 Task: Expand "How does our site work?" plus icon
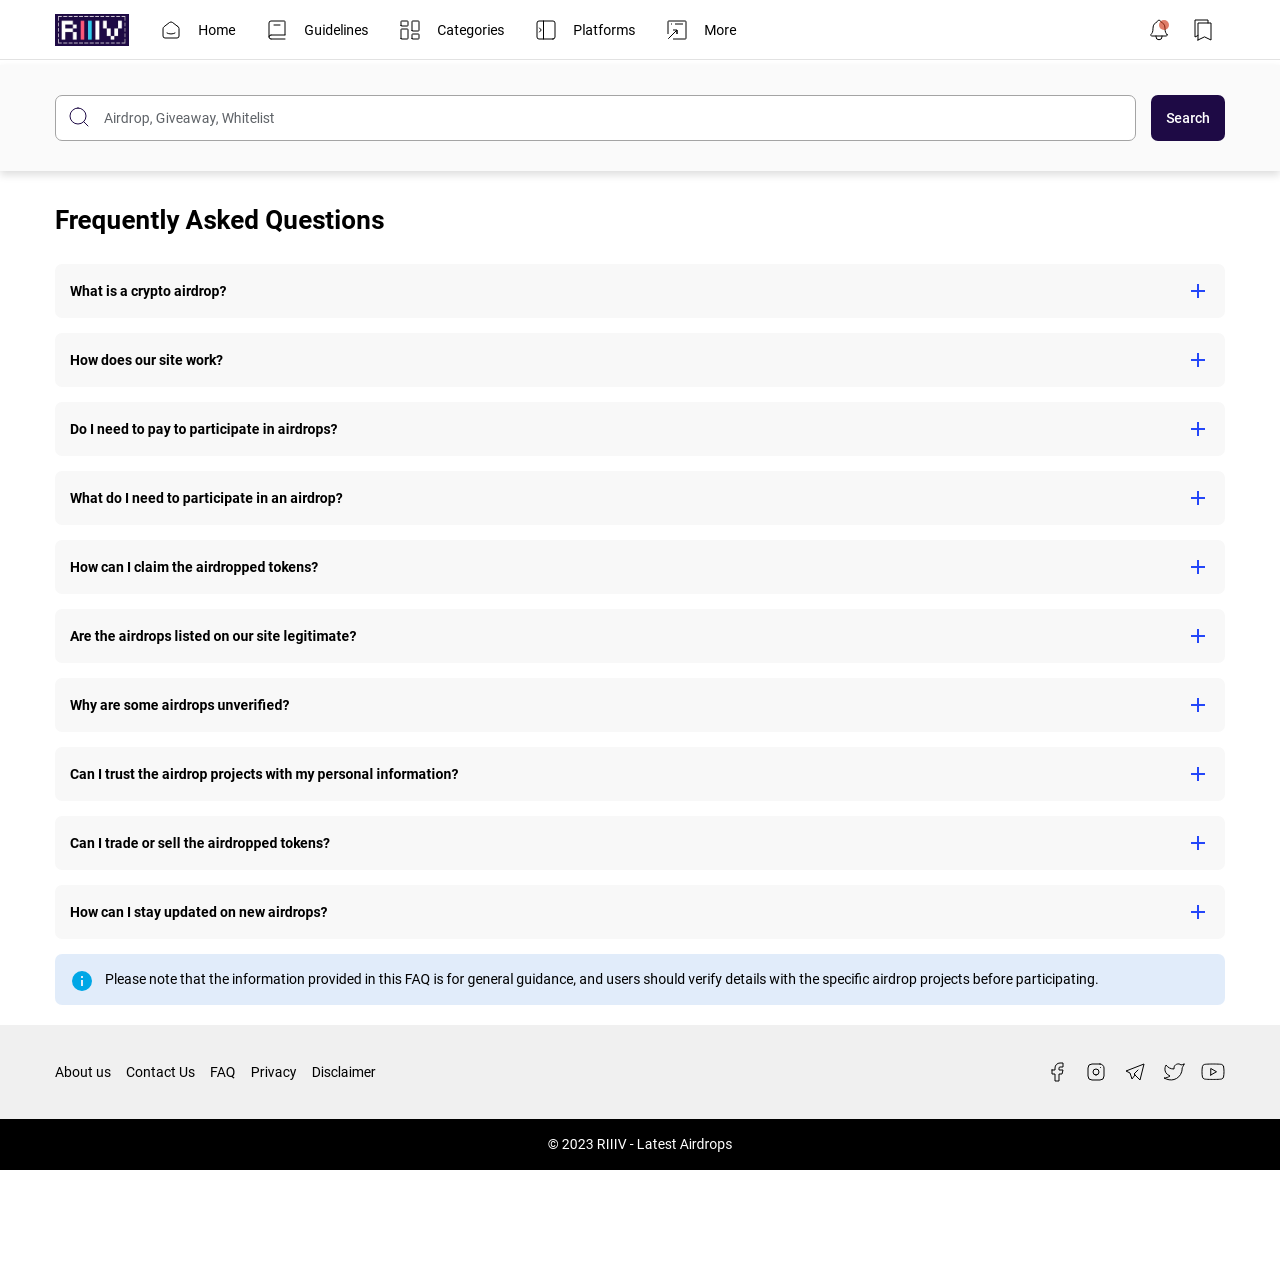1198,360
